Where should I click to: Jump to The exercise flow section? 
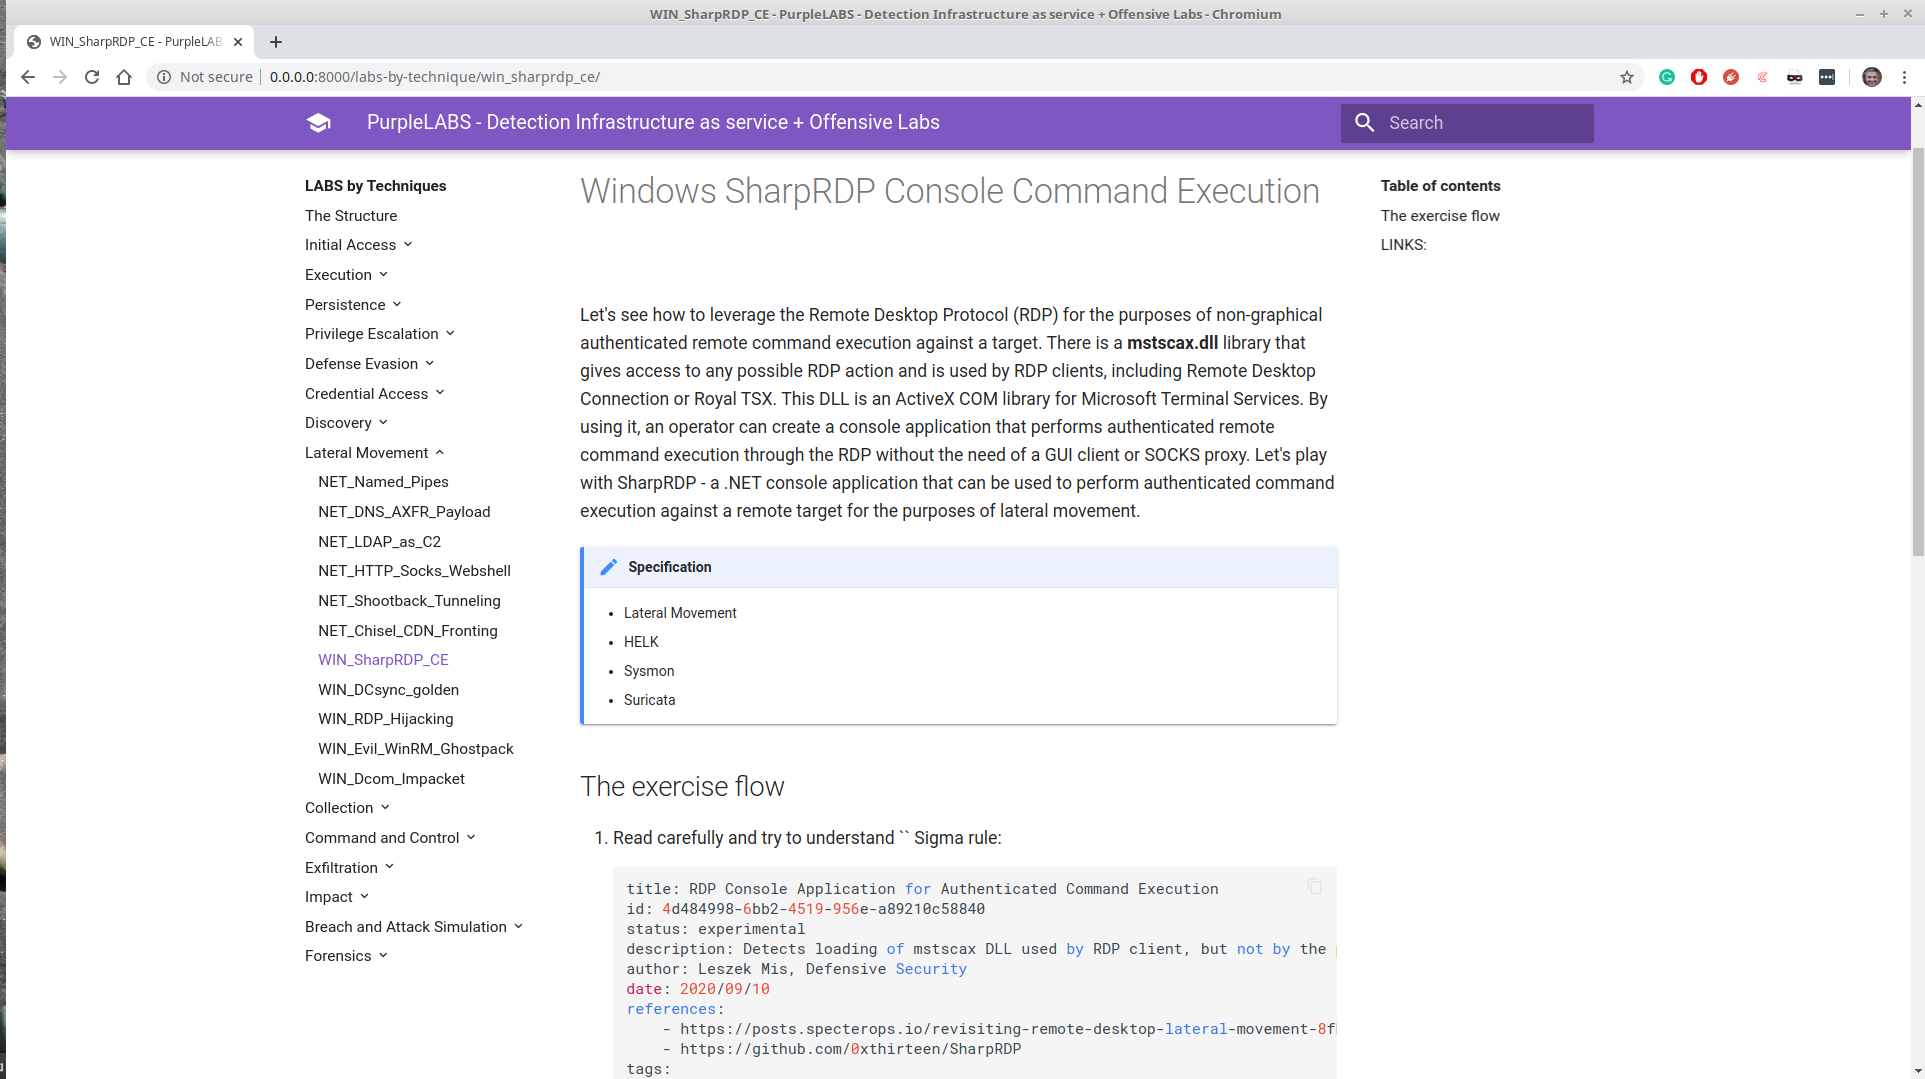[1440, 216]
